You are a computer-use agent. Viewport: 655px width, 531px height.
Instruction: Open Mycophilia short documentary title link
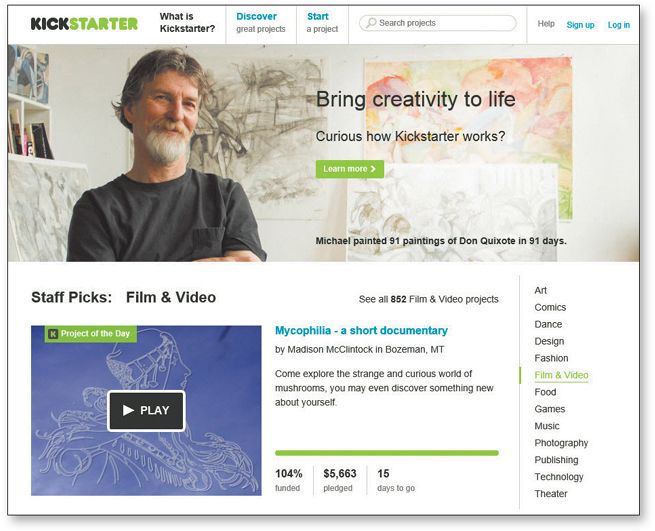point(361,330)
